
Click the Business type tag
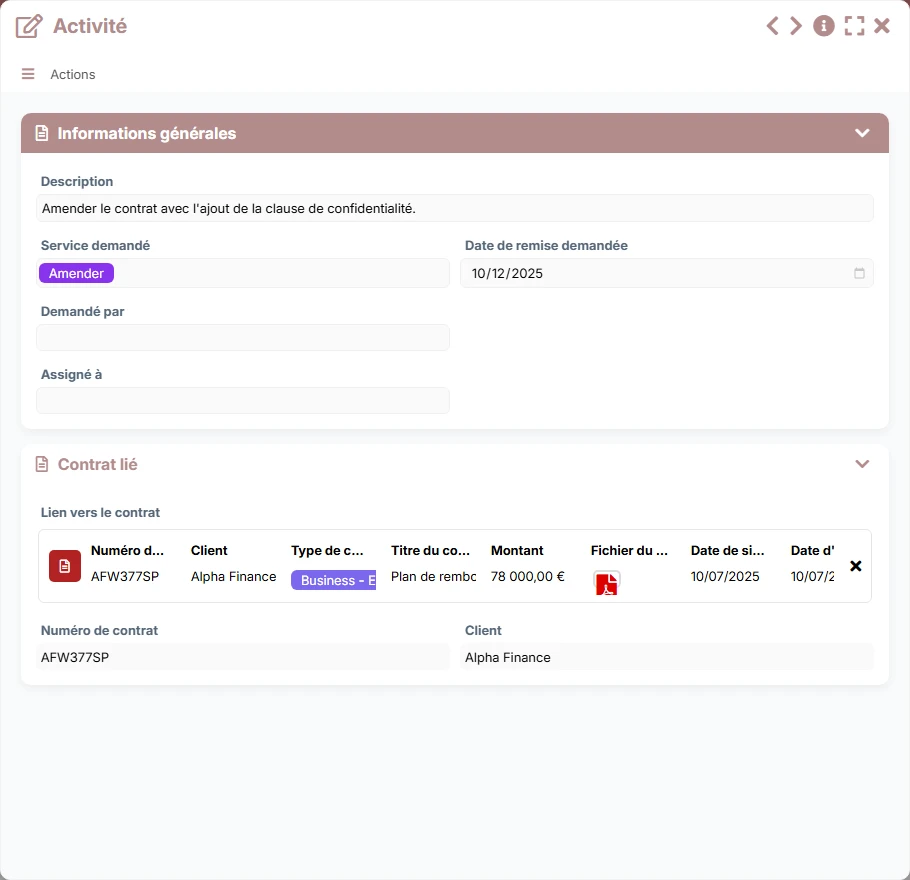click(334, 580)
